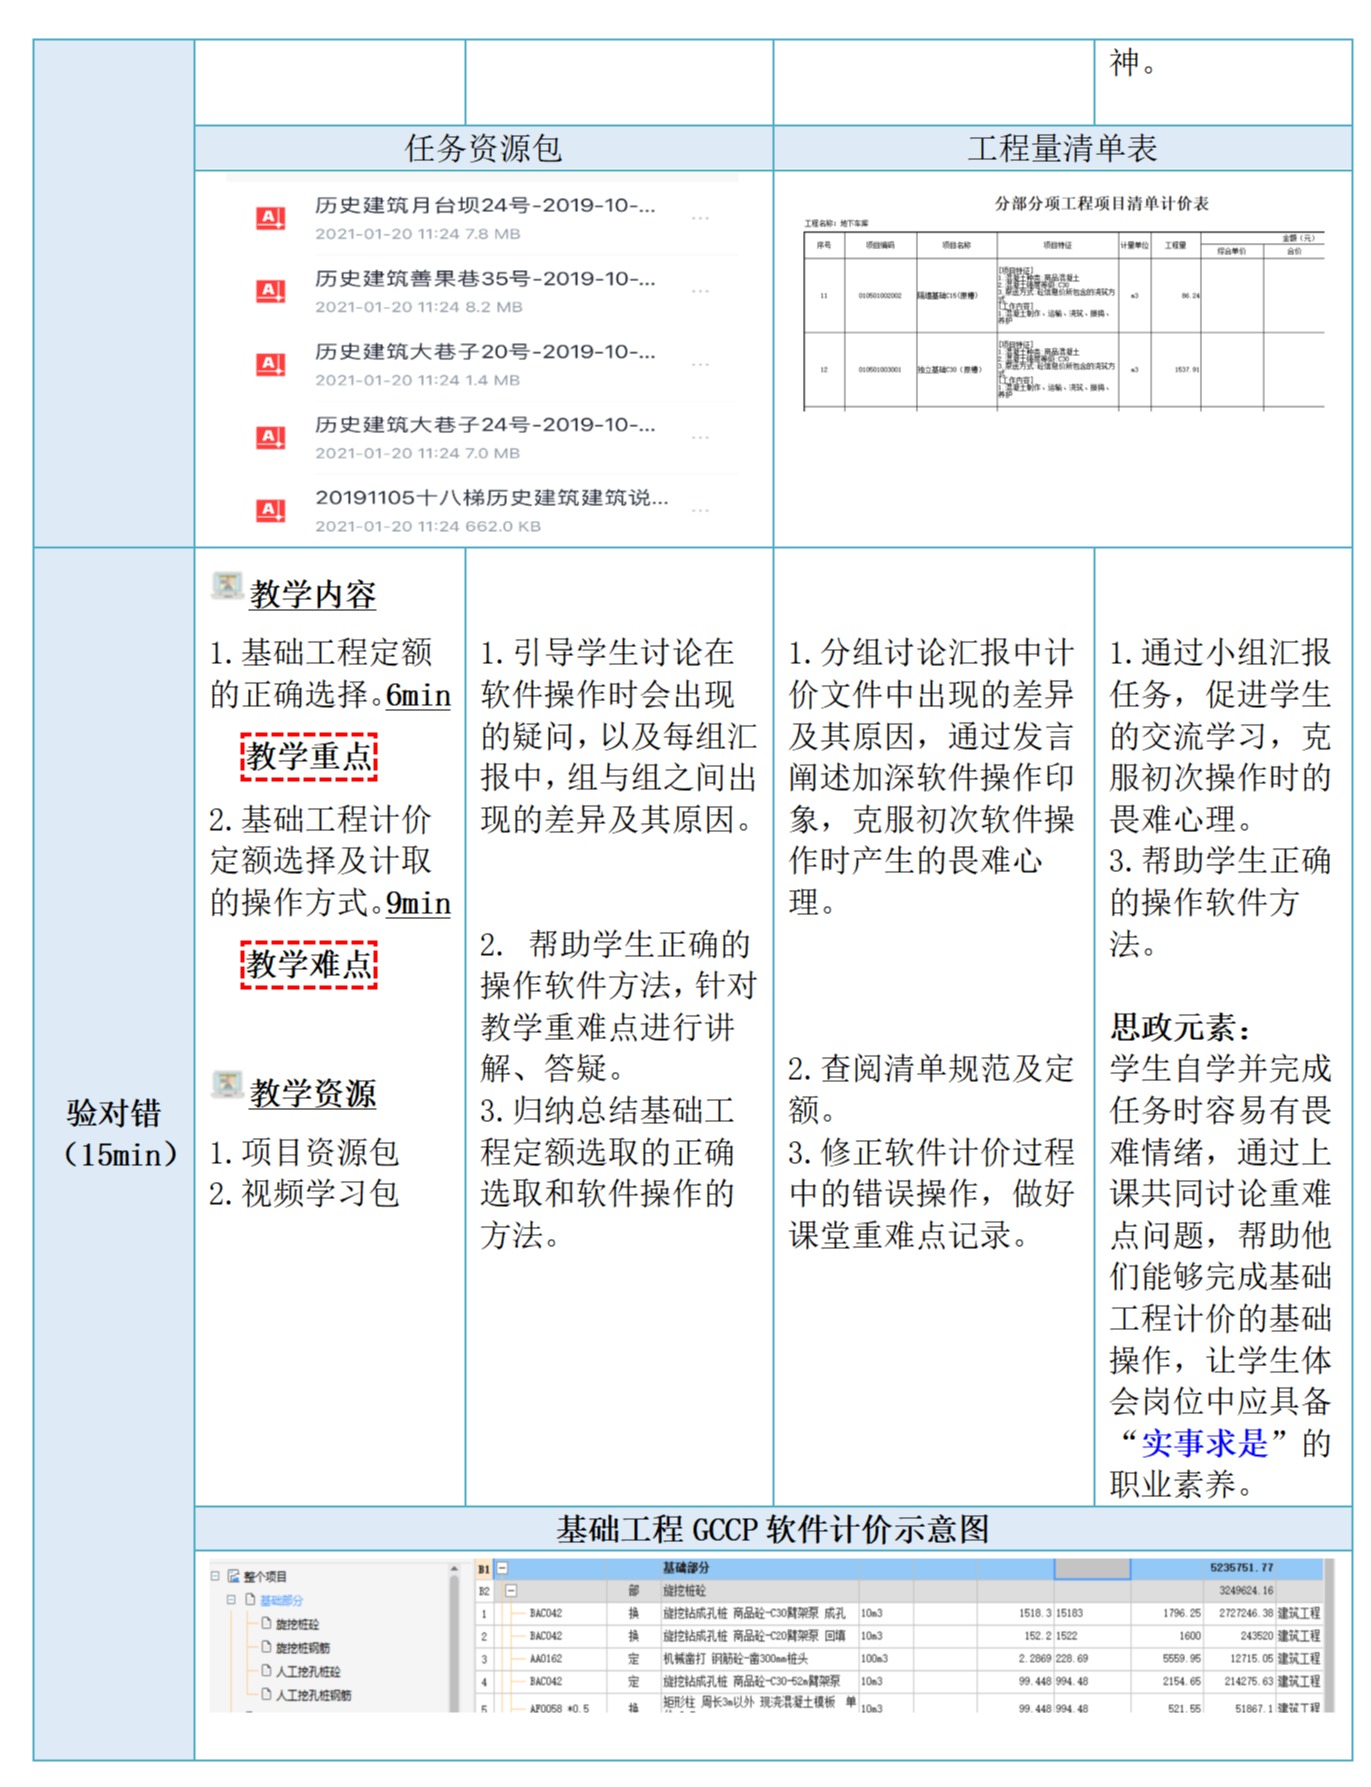Click the 1. 项目资源包 list item
The height and width of the screenshot is (1787, 1371).
click(304, 1152)
